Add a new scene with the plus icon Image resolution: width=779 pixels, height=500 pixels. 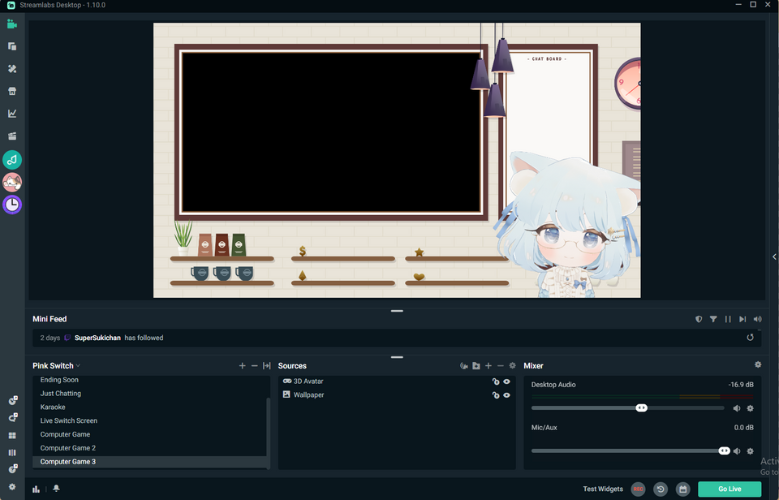(242, 366)
